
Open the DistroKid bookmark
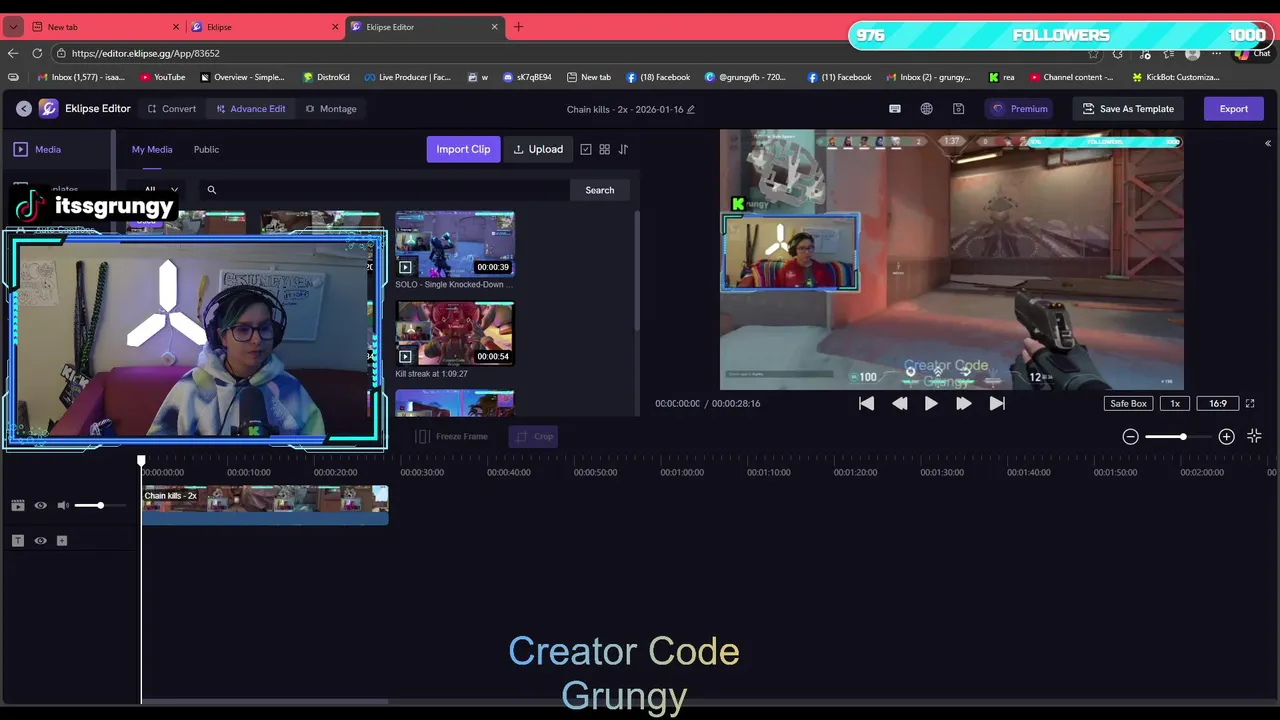coord(325,77)
